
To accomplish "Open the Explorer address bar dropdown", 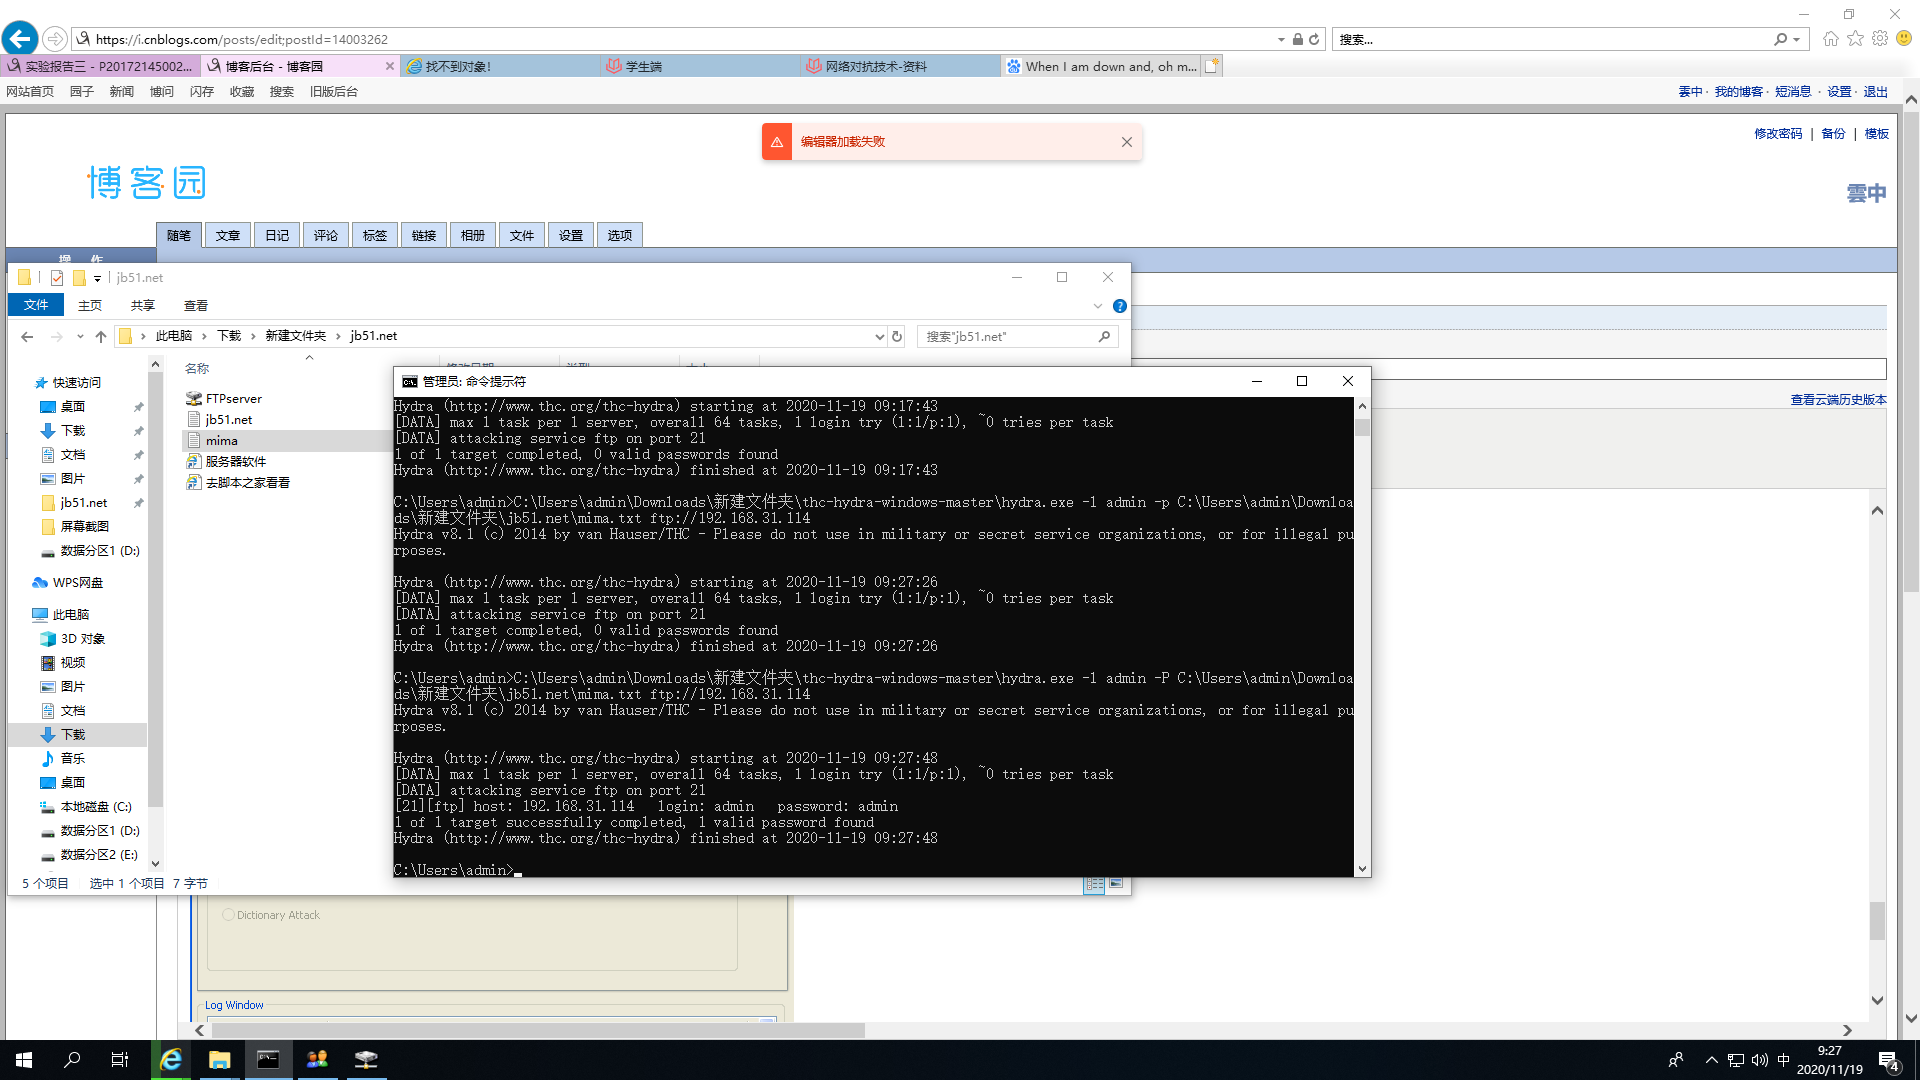I will [x=879, y=337].
